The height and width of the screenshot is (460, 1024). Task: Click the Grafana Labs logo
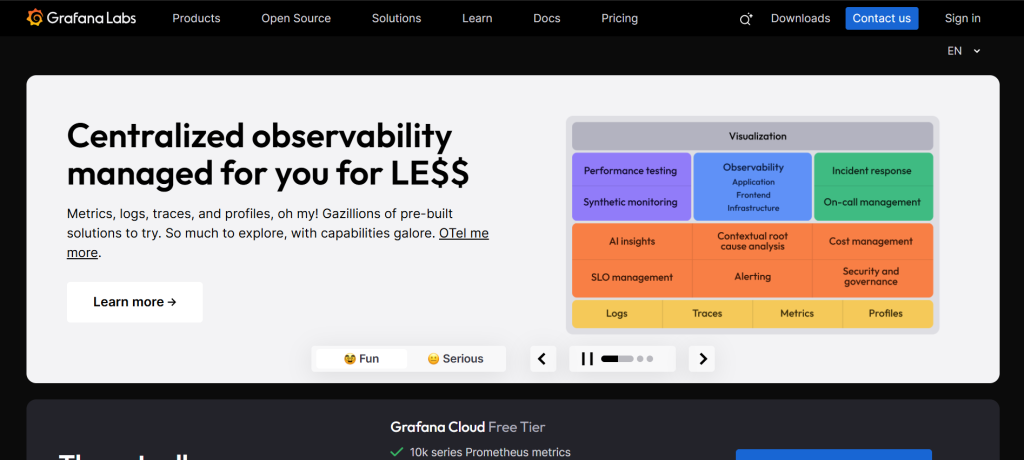[x=81, y=18]
